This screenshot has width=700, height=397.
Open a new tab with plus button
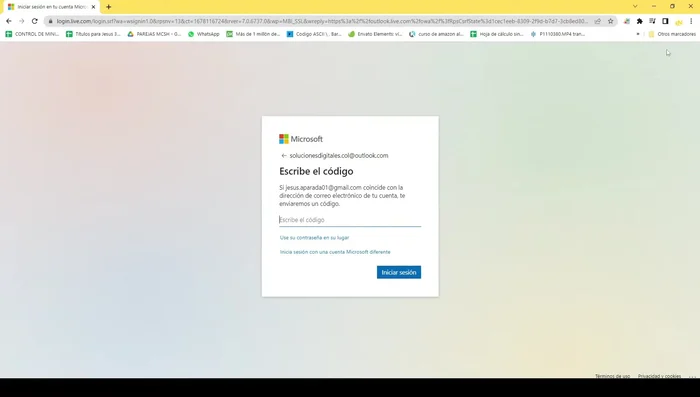coord(108,7)
